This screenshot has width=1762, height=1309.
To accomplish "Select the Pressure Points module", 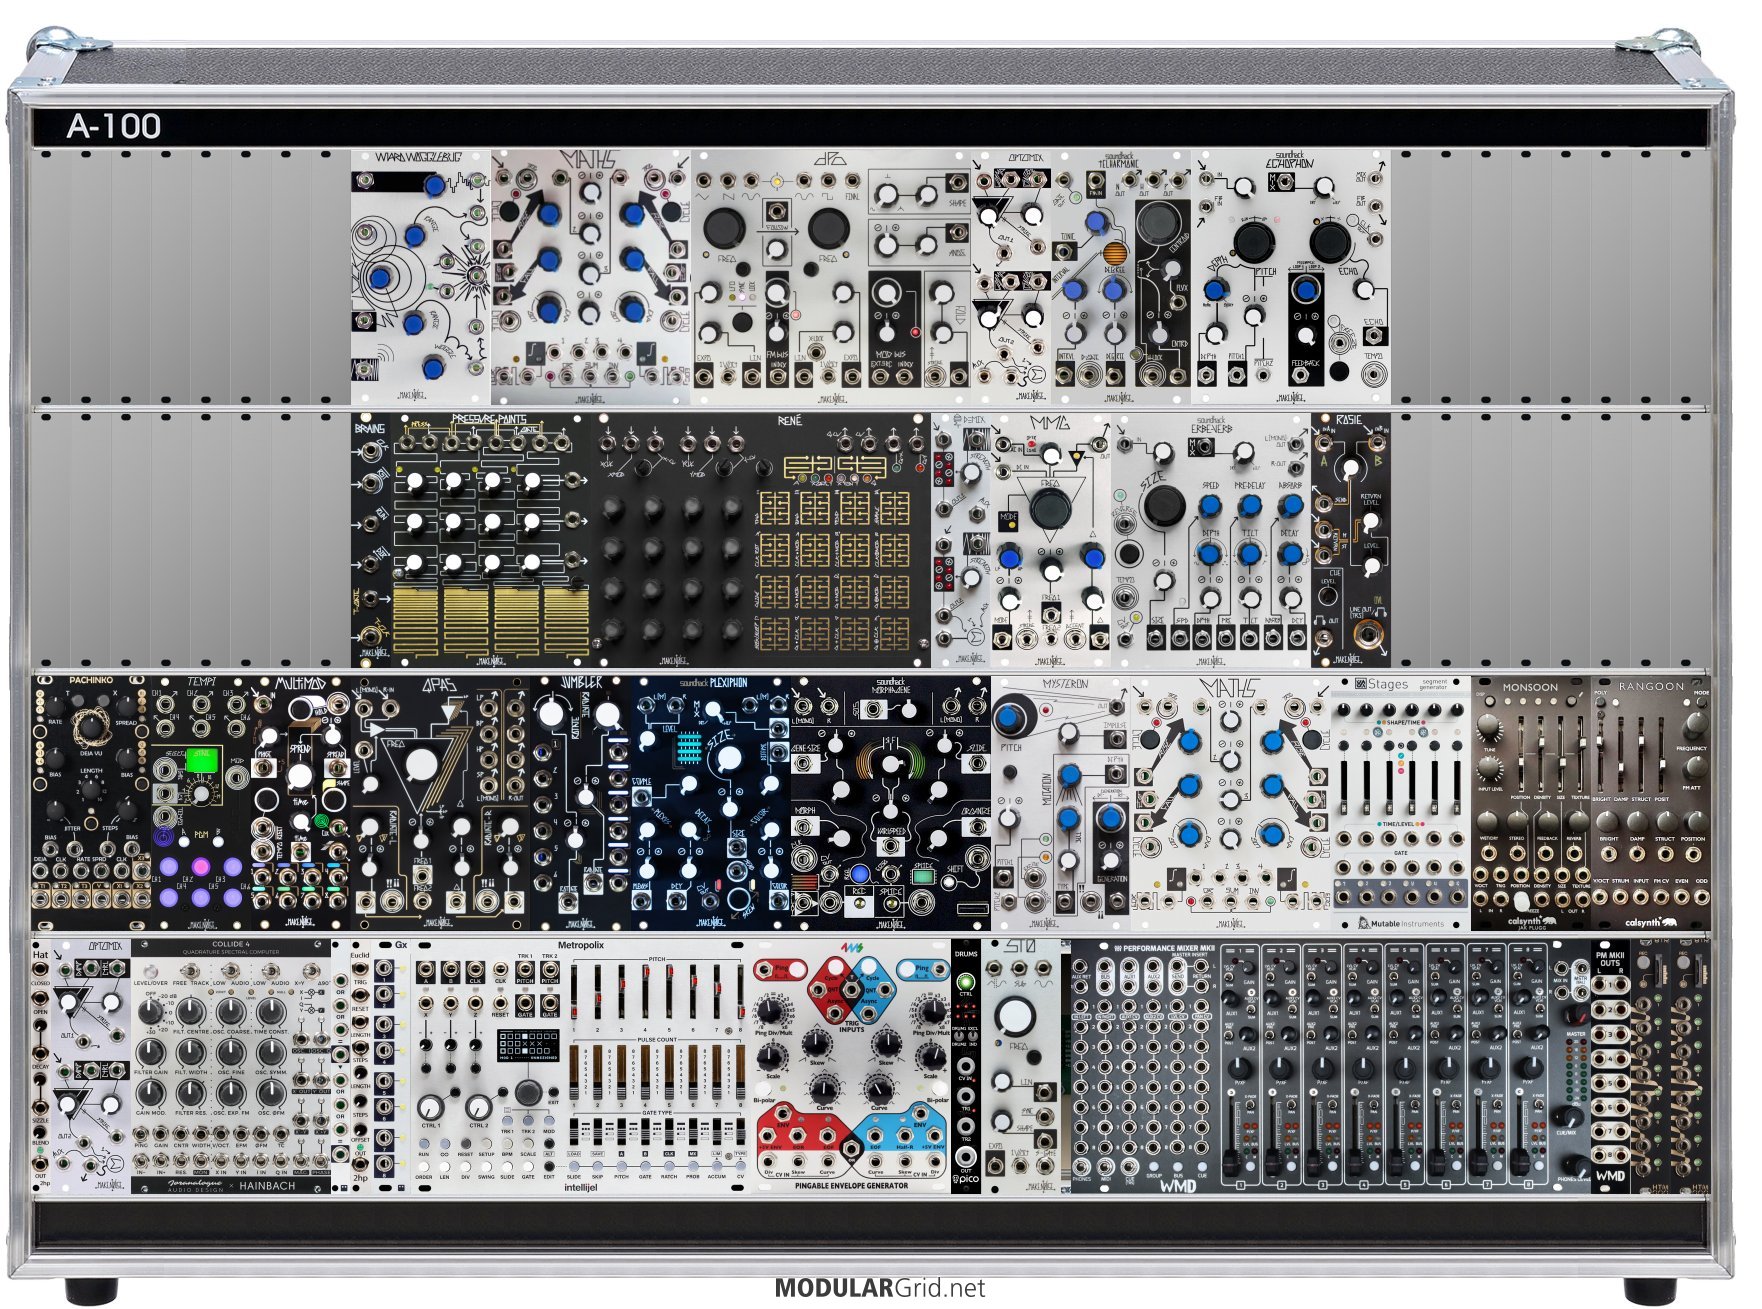I will (491, 540).
